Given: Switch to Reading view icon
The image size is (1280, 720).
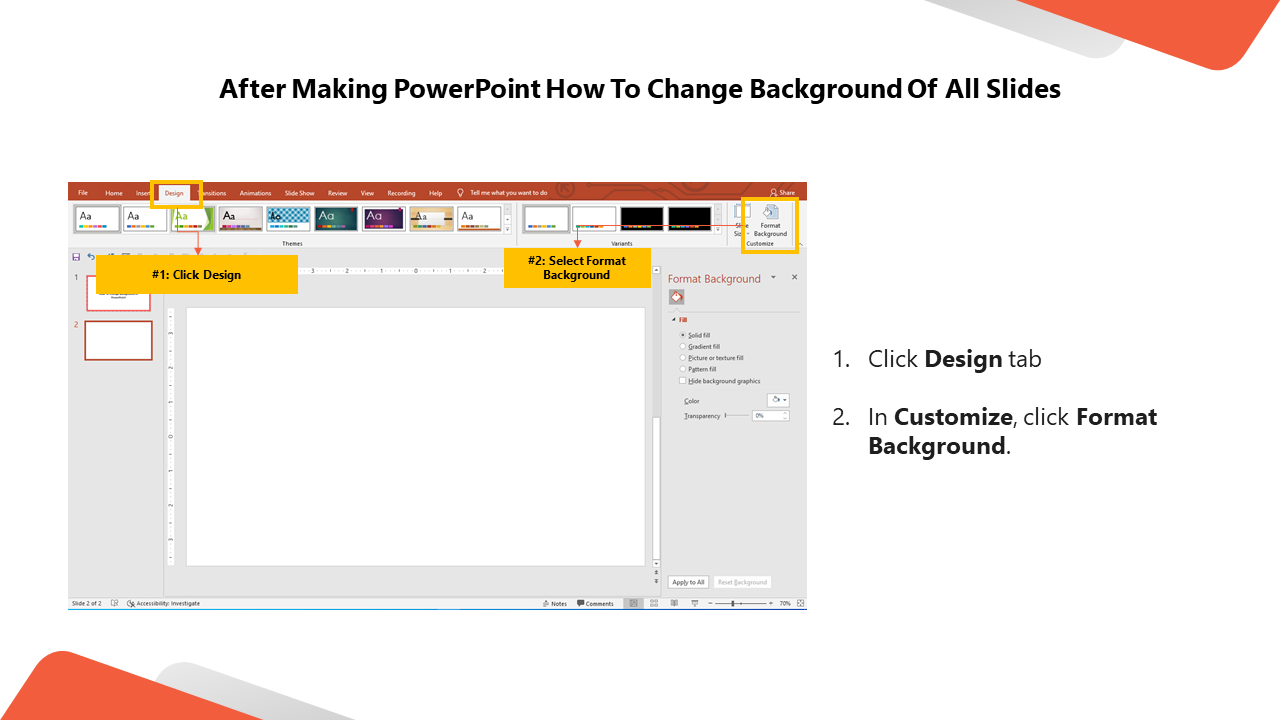Looking at the screenshot, I should [x=674, y=603].
